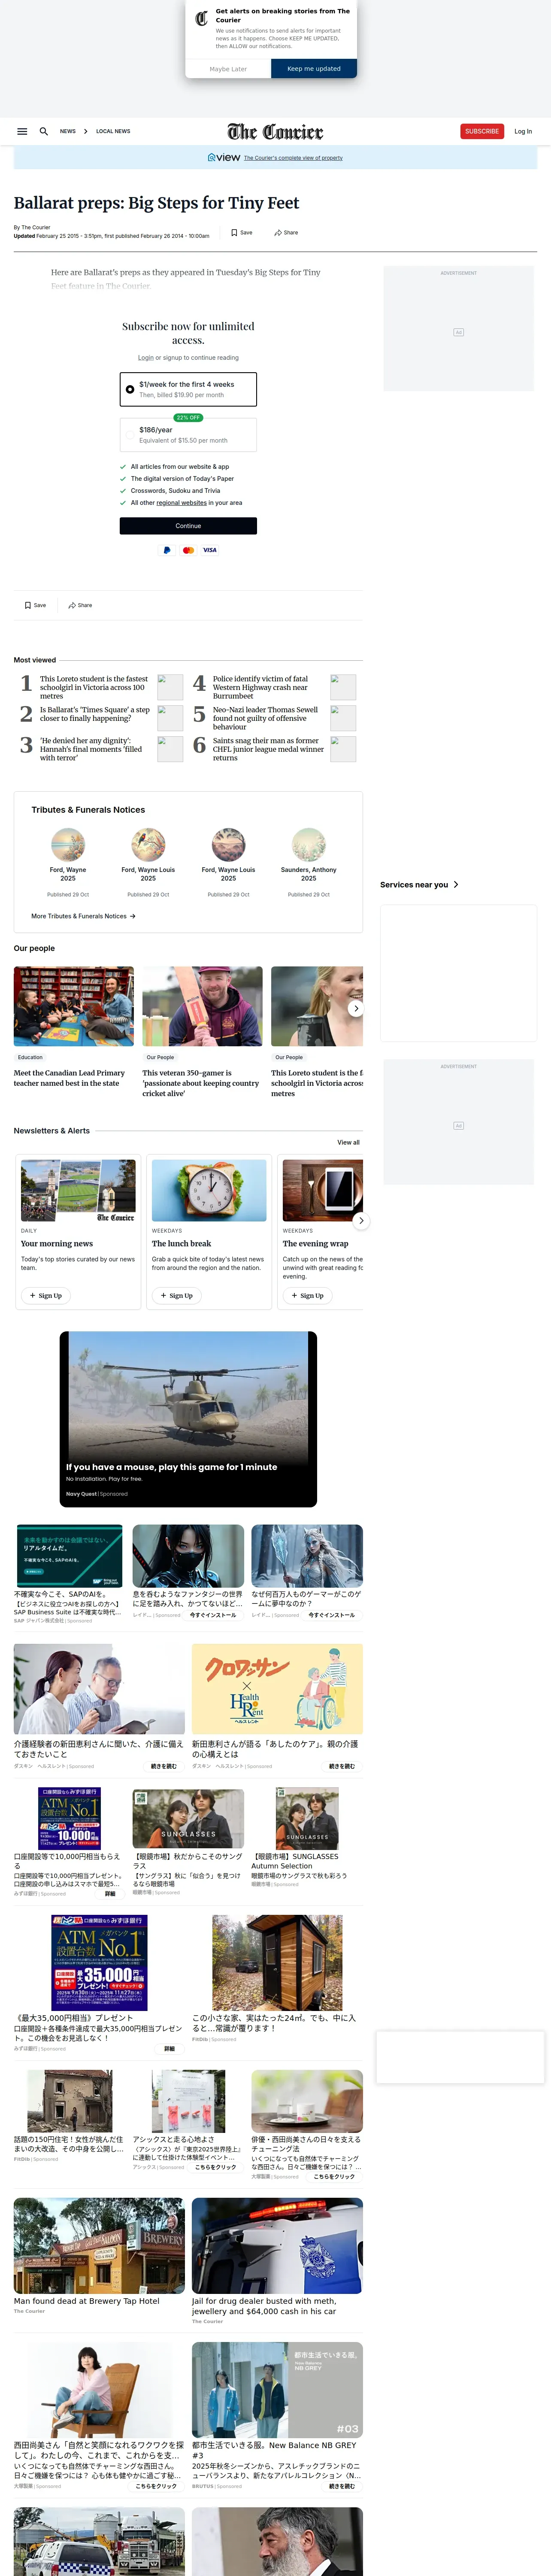Open Saunders, Anthony 2025 tribute notice
Image resolution: width=551 pixels, height=2576 pixels.
pos(309,874)
